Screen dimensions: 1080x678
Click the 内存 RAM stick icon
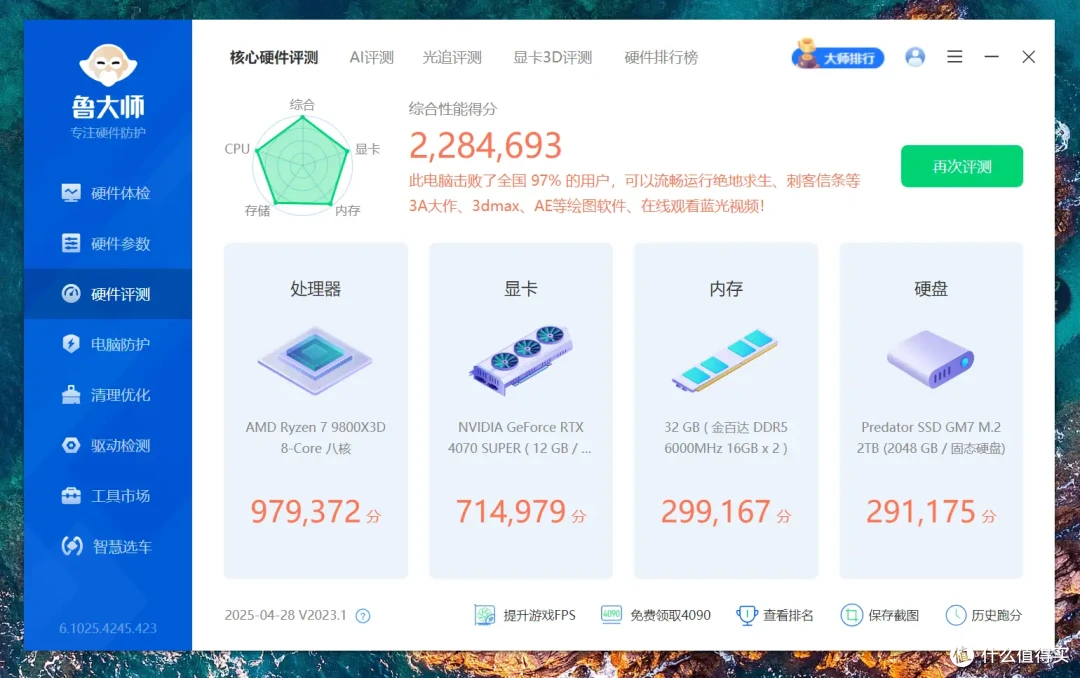click(x=725, y=361)
